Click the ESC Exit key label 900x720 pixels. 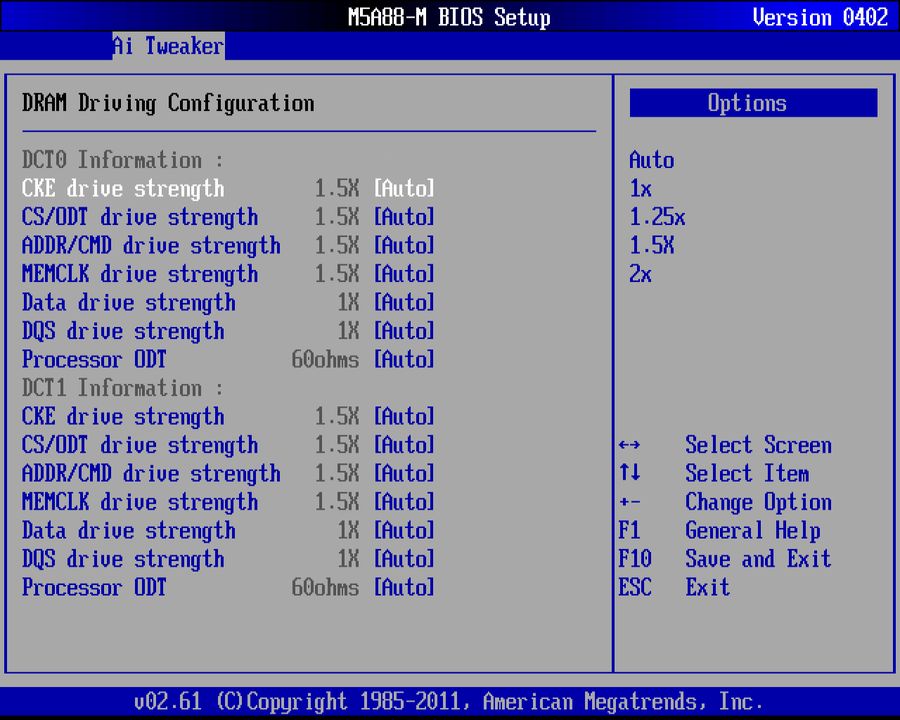click(x=635, y=587)
